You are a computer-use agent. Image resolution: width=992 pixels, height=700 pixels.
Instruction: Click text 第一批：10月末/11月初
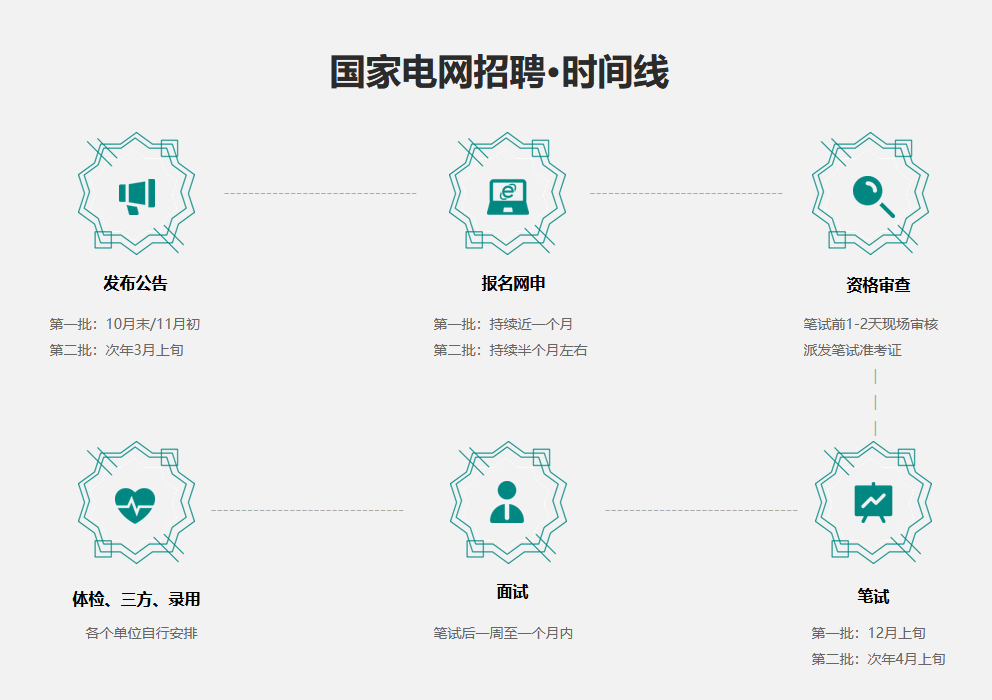[x=125, y=324]
